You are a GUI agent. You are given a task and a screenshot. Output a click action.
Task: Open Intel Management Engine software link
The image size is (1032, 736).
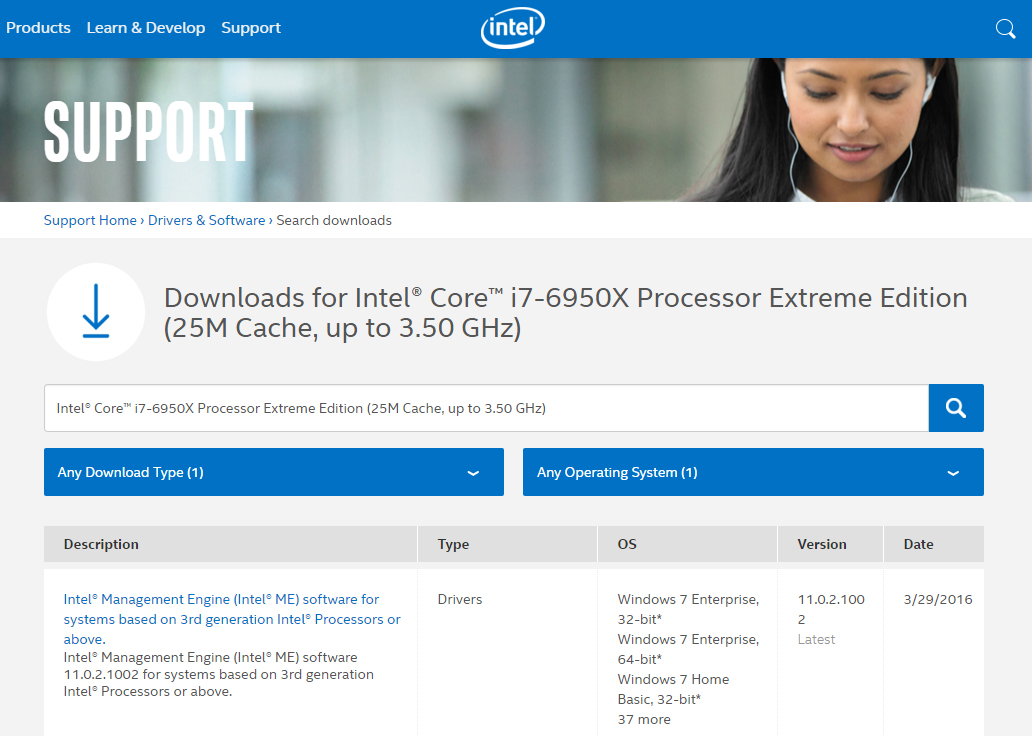pyautogui.click(x=232, y=619)
